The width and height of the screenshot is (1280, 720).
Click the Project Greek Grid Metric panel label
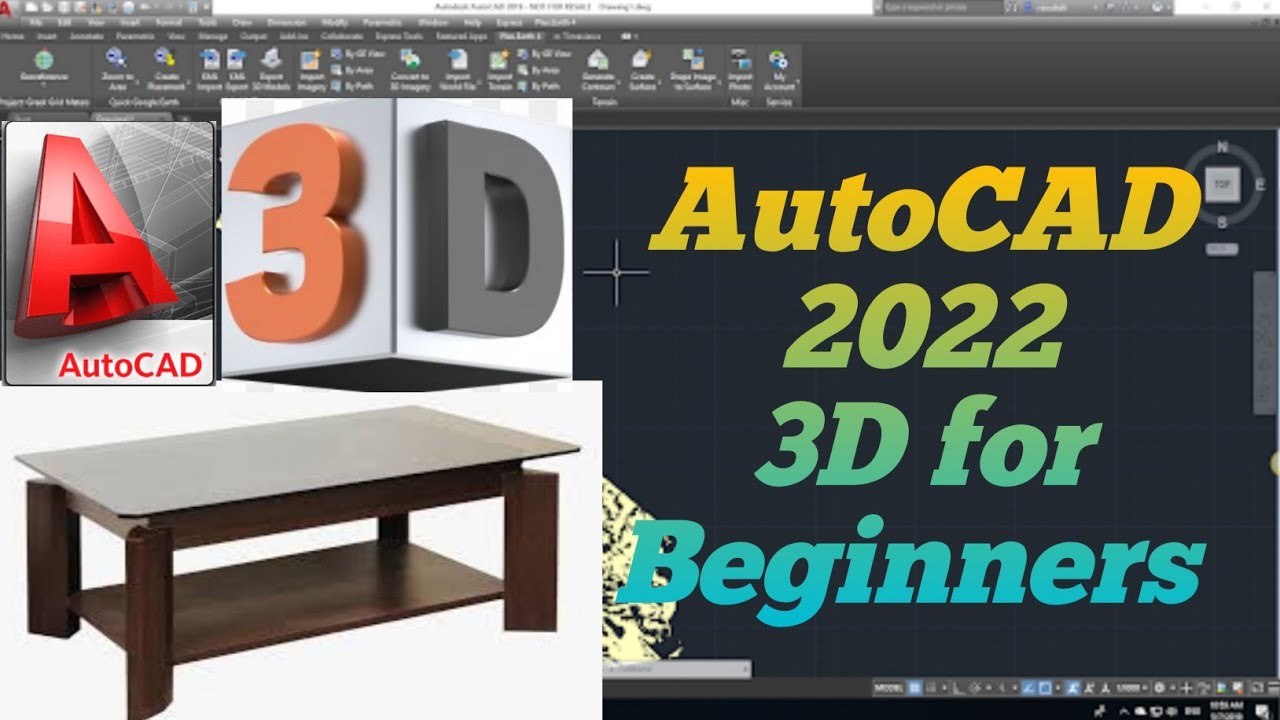click(x=45, y=102)
